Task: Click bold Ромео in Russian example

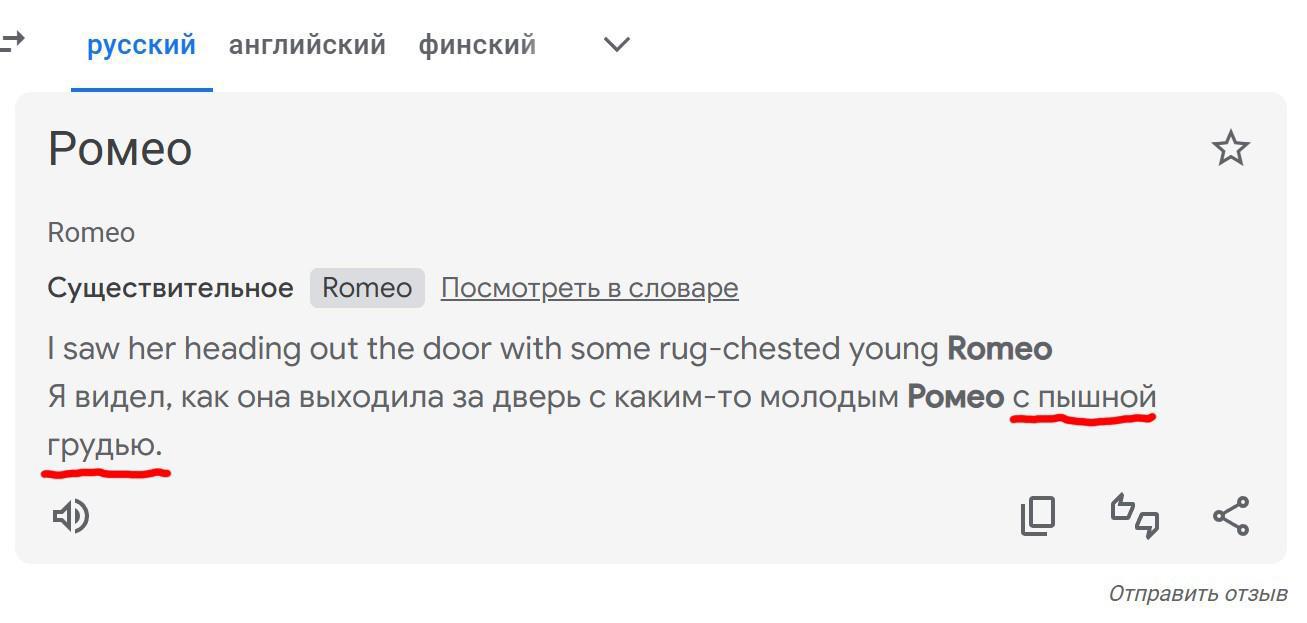Action: coord(955,397)
